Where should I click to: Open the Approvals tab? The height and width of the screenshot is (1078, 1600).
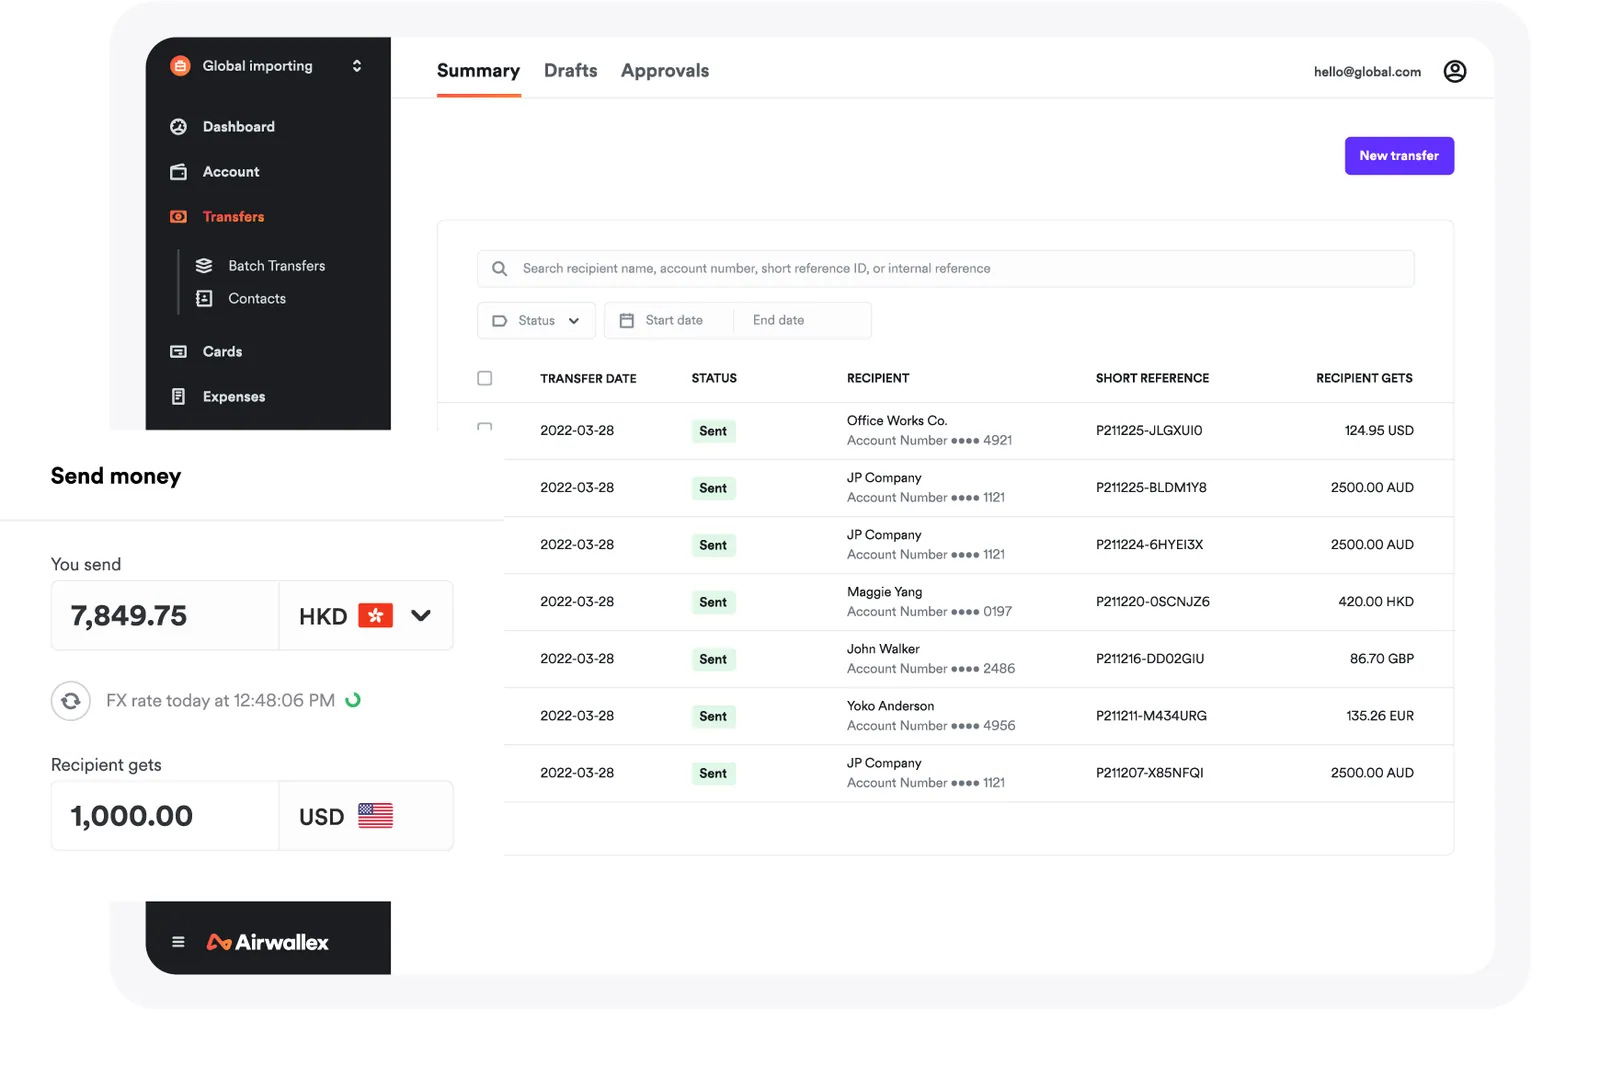click(x=665, y=71)
